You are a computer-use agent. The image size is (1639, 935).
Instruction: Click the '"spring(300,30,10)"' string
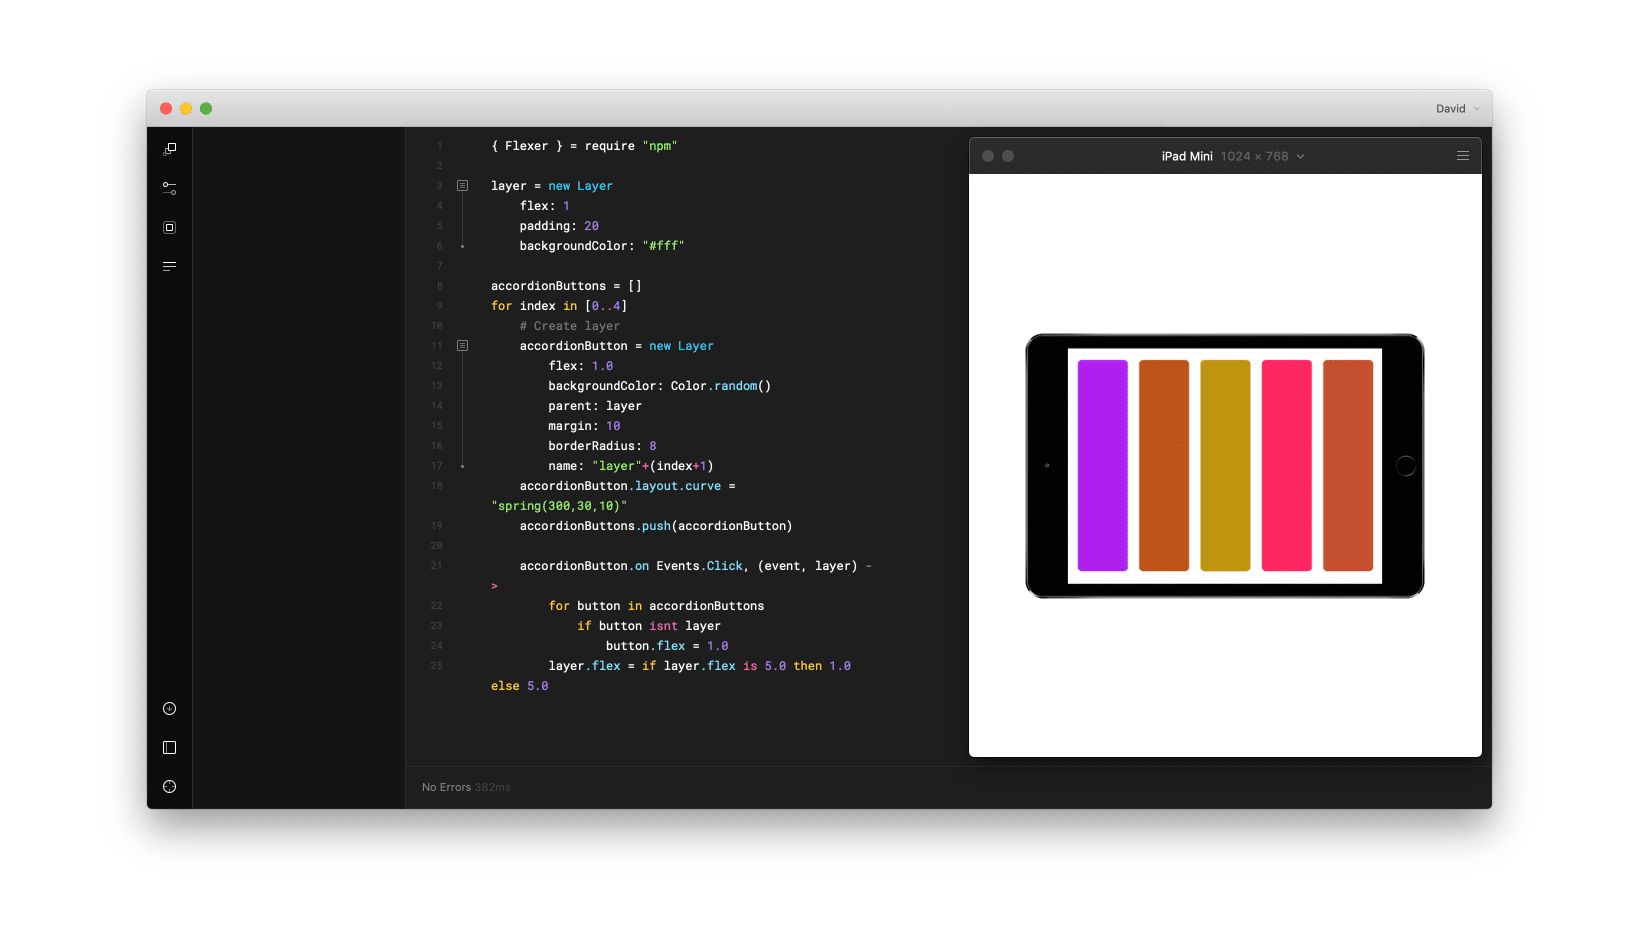tap(559, 506)
